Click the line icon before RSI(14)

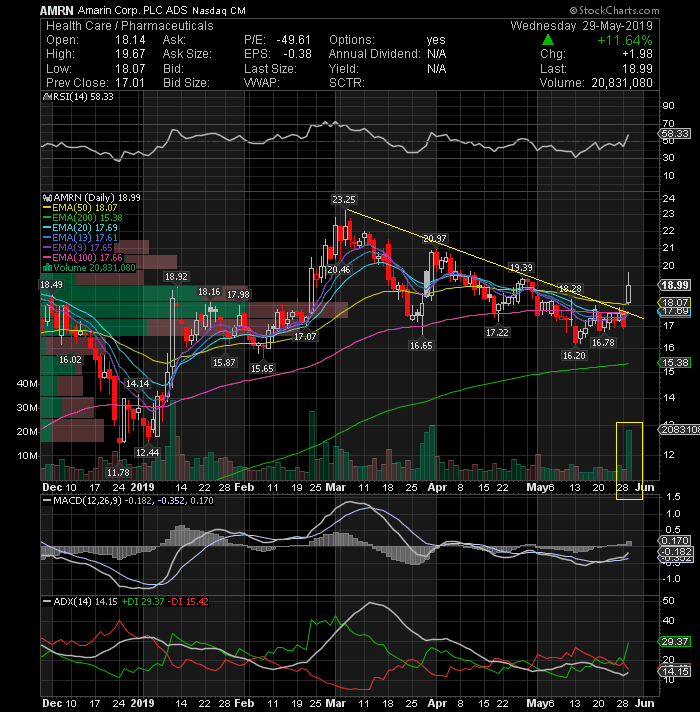pyautogui.click(x=46, y=97)
